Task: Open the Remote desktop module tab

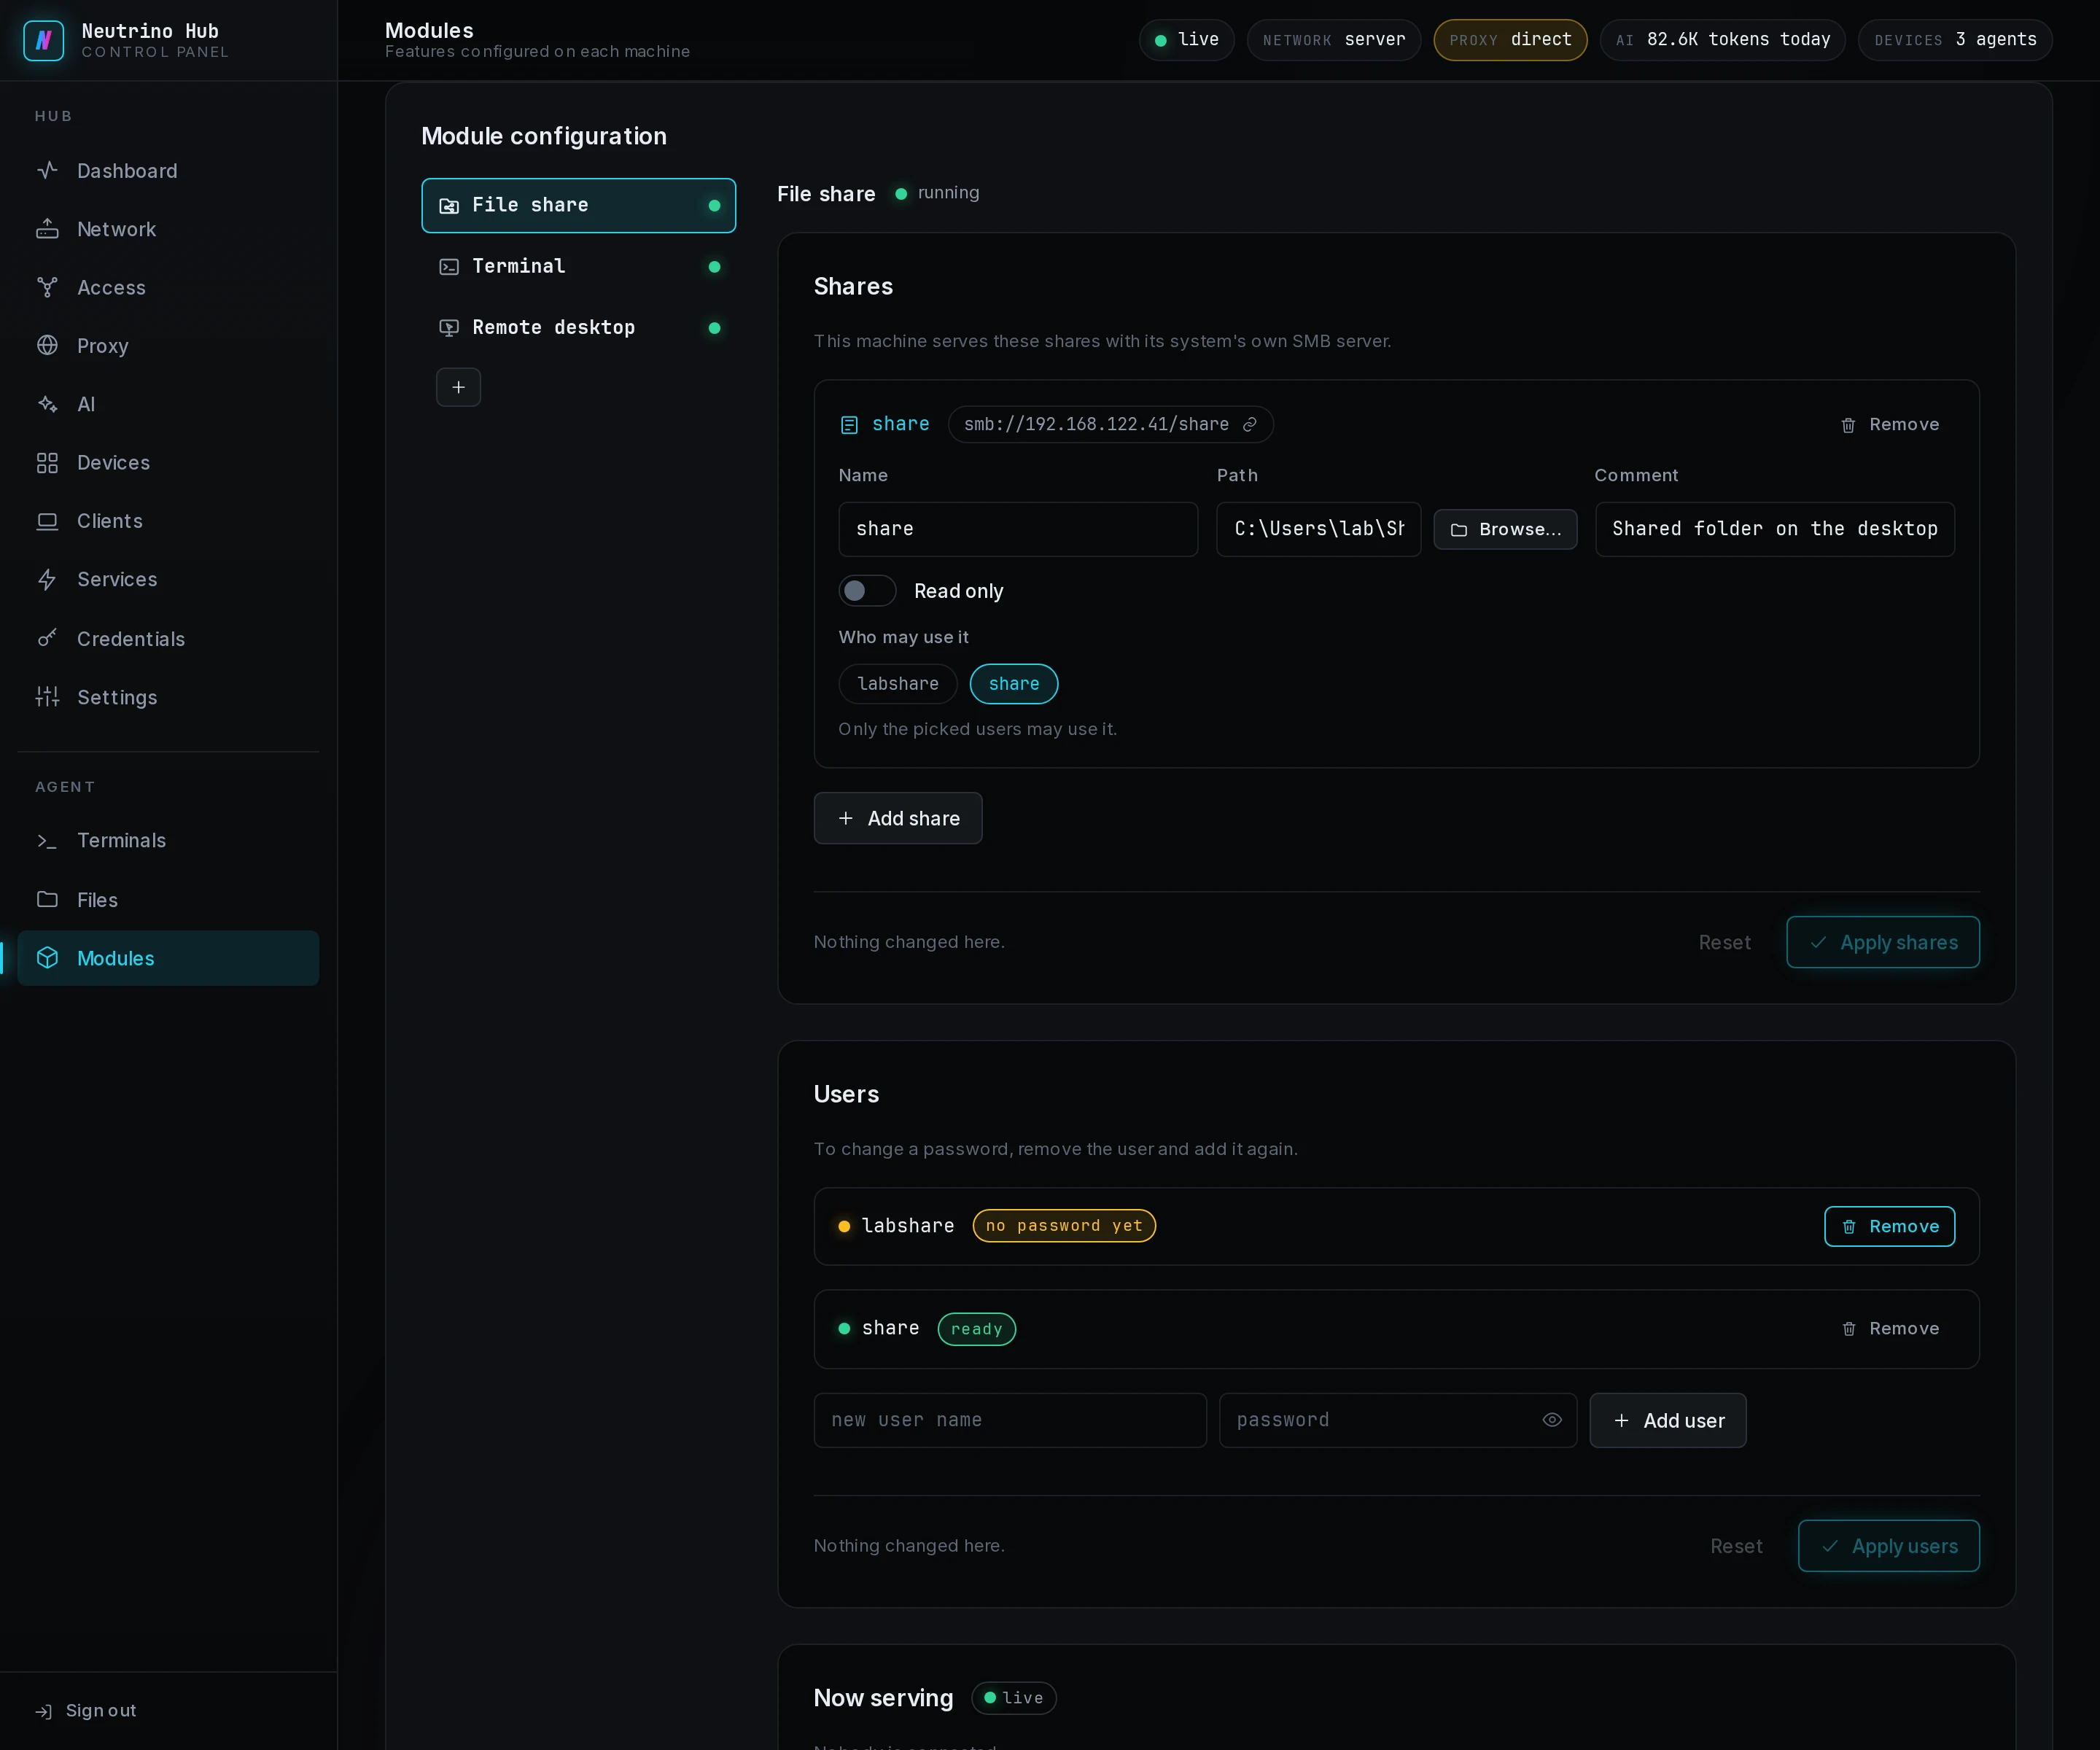Action: coord(578,328)
